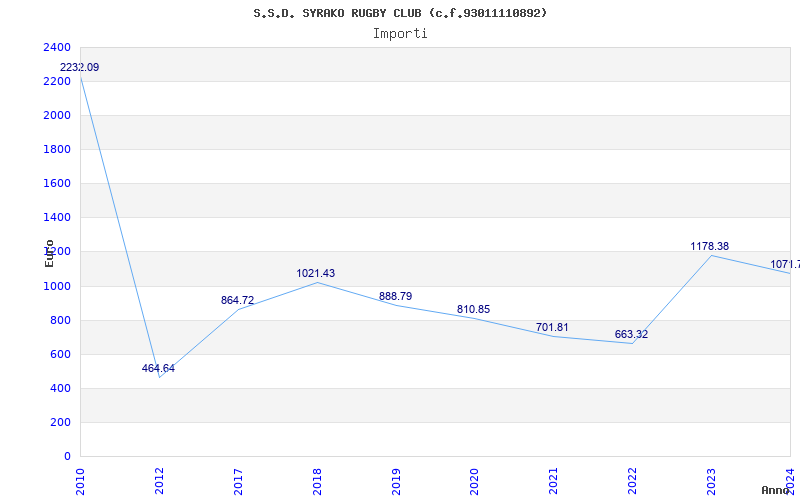Select the 400 y-axis value
This screenshot has height=500, width=800.
[x=60, y=389]
